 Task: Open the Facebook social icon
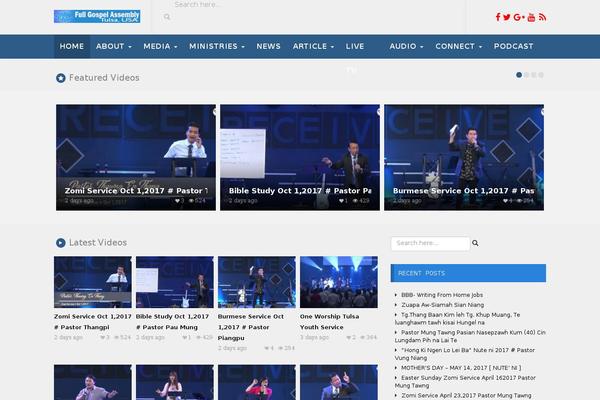click(x=498, y=17)
